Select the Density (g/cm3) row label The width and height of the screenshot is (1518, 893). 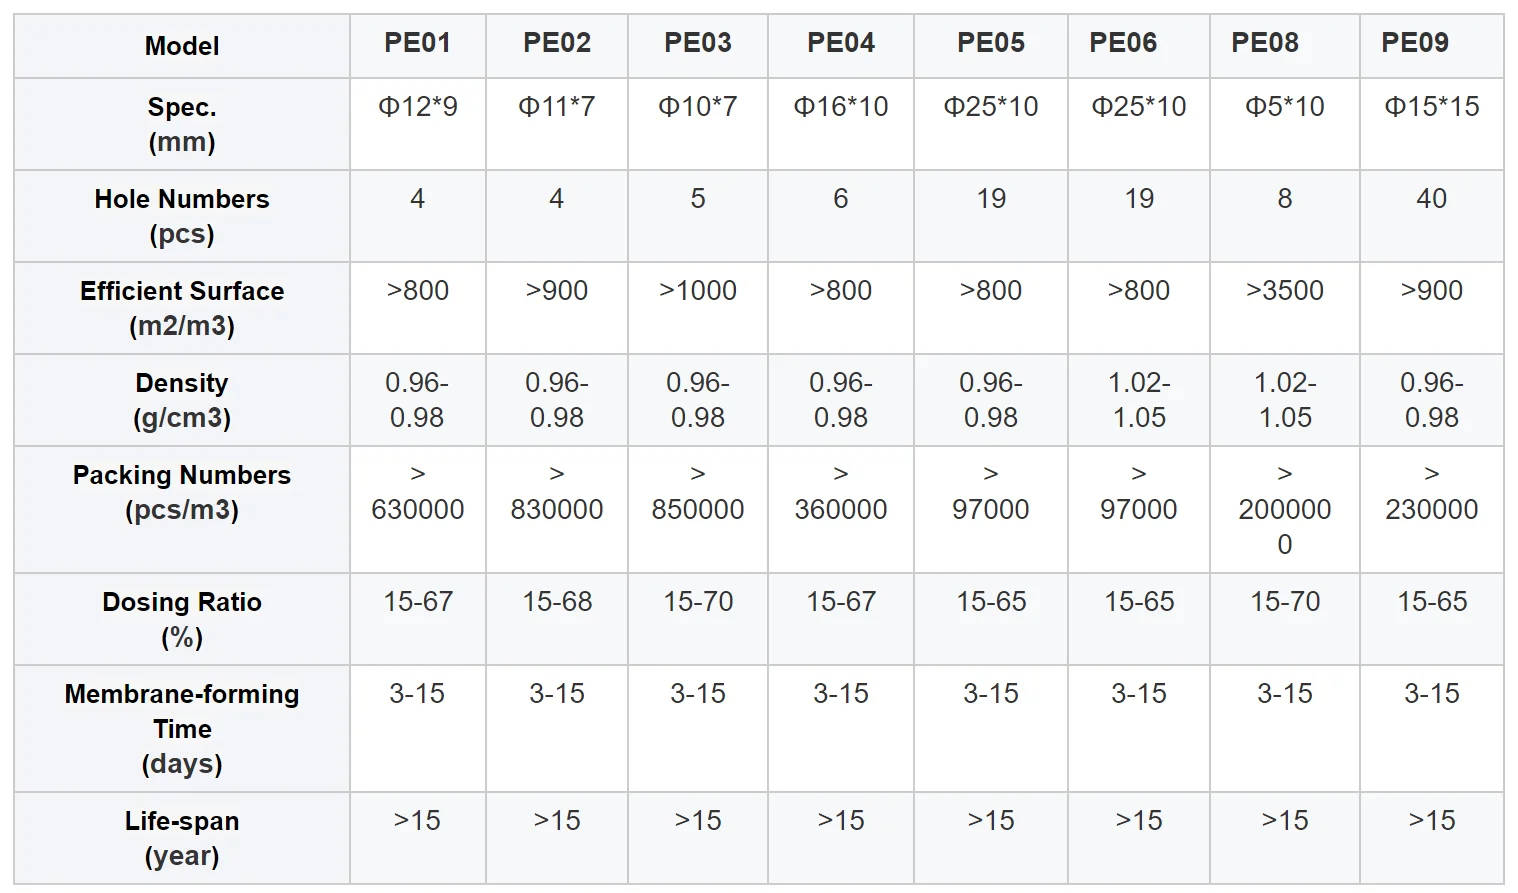(182, 400)
